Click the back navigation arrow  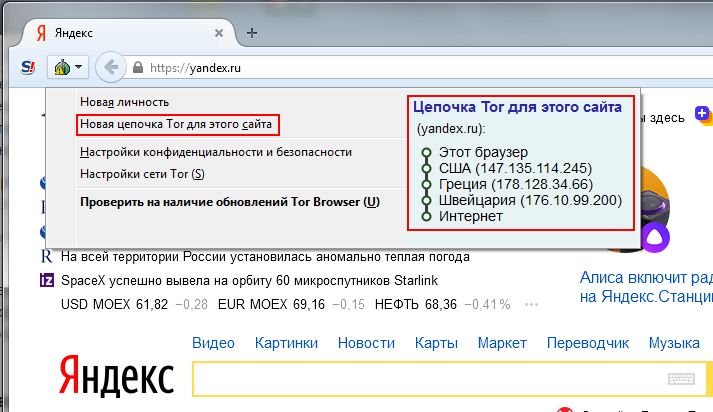coord(110,68)
